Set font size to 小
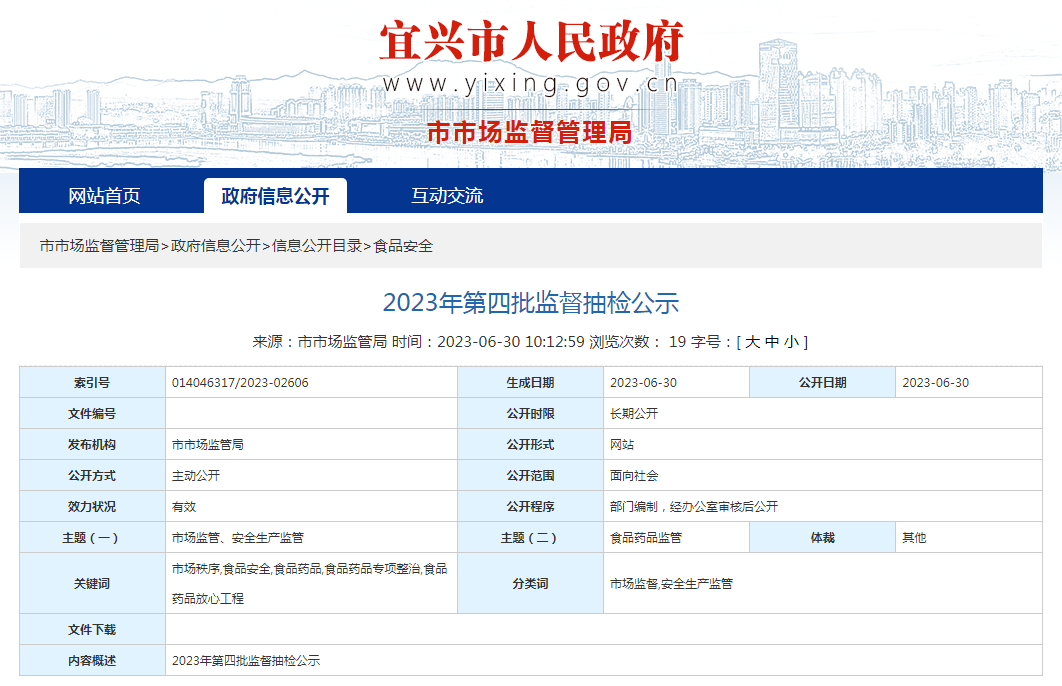This screenshot has width=1062, height=686. click(x=791, y=342)
